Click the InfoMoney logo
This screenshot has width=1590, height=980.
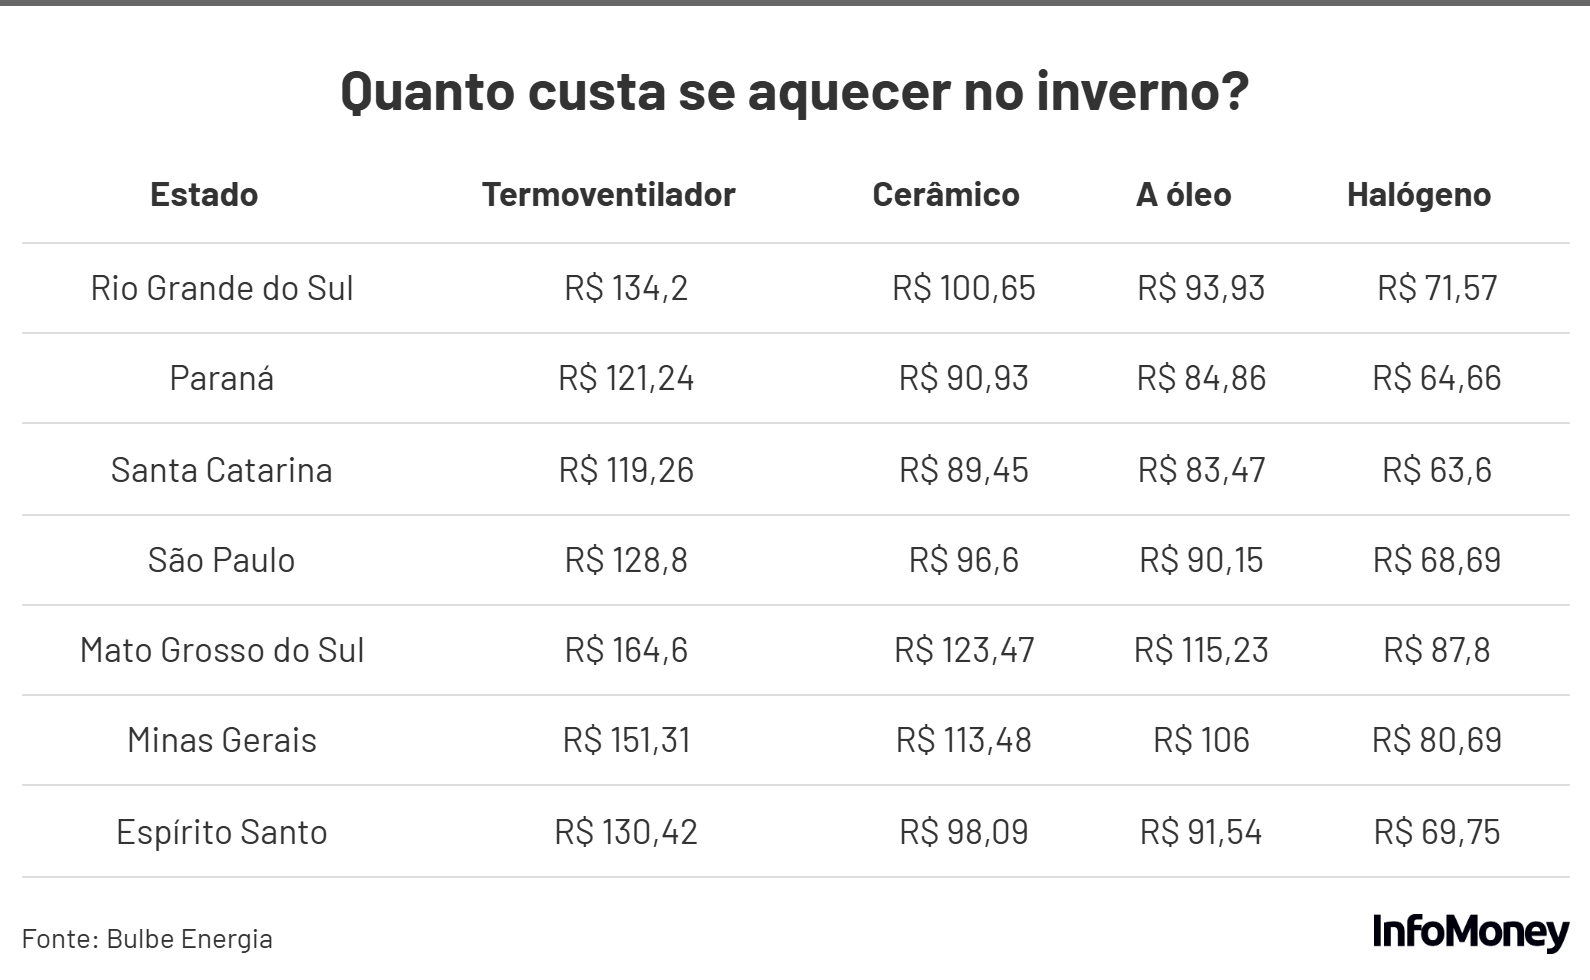[x=1470, y=932]
